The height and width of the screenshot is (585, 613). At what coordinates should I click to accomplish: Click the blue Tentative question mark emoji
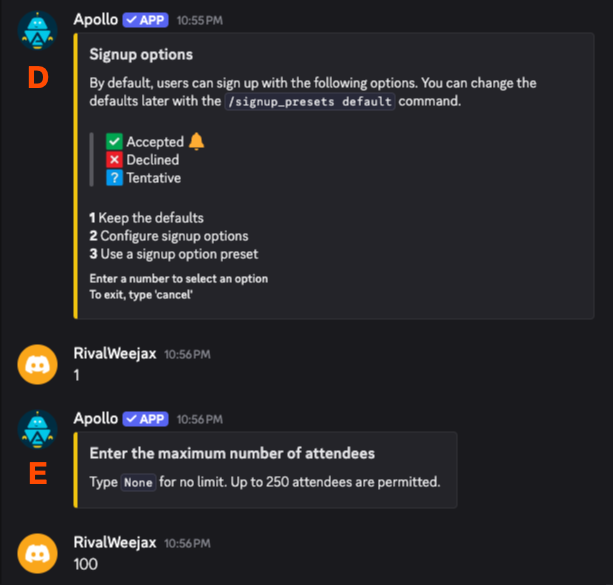114,178
